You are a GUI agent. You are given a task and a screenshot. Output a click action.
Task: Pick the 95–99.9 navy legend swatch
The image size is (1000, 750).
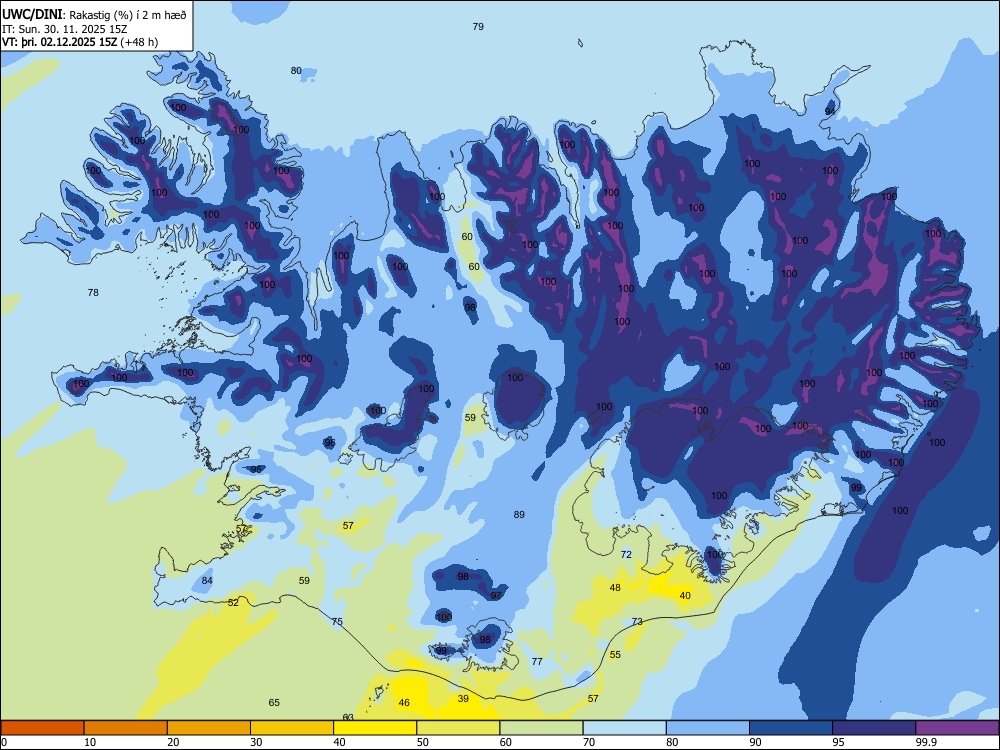[874, 728]
